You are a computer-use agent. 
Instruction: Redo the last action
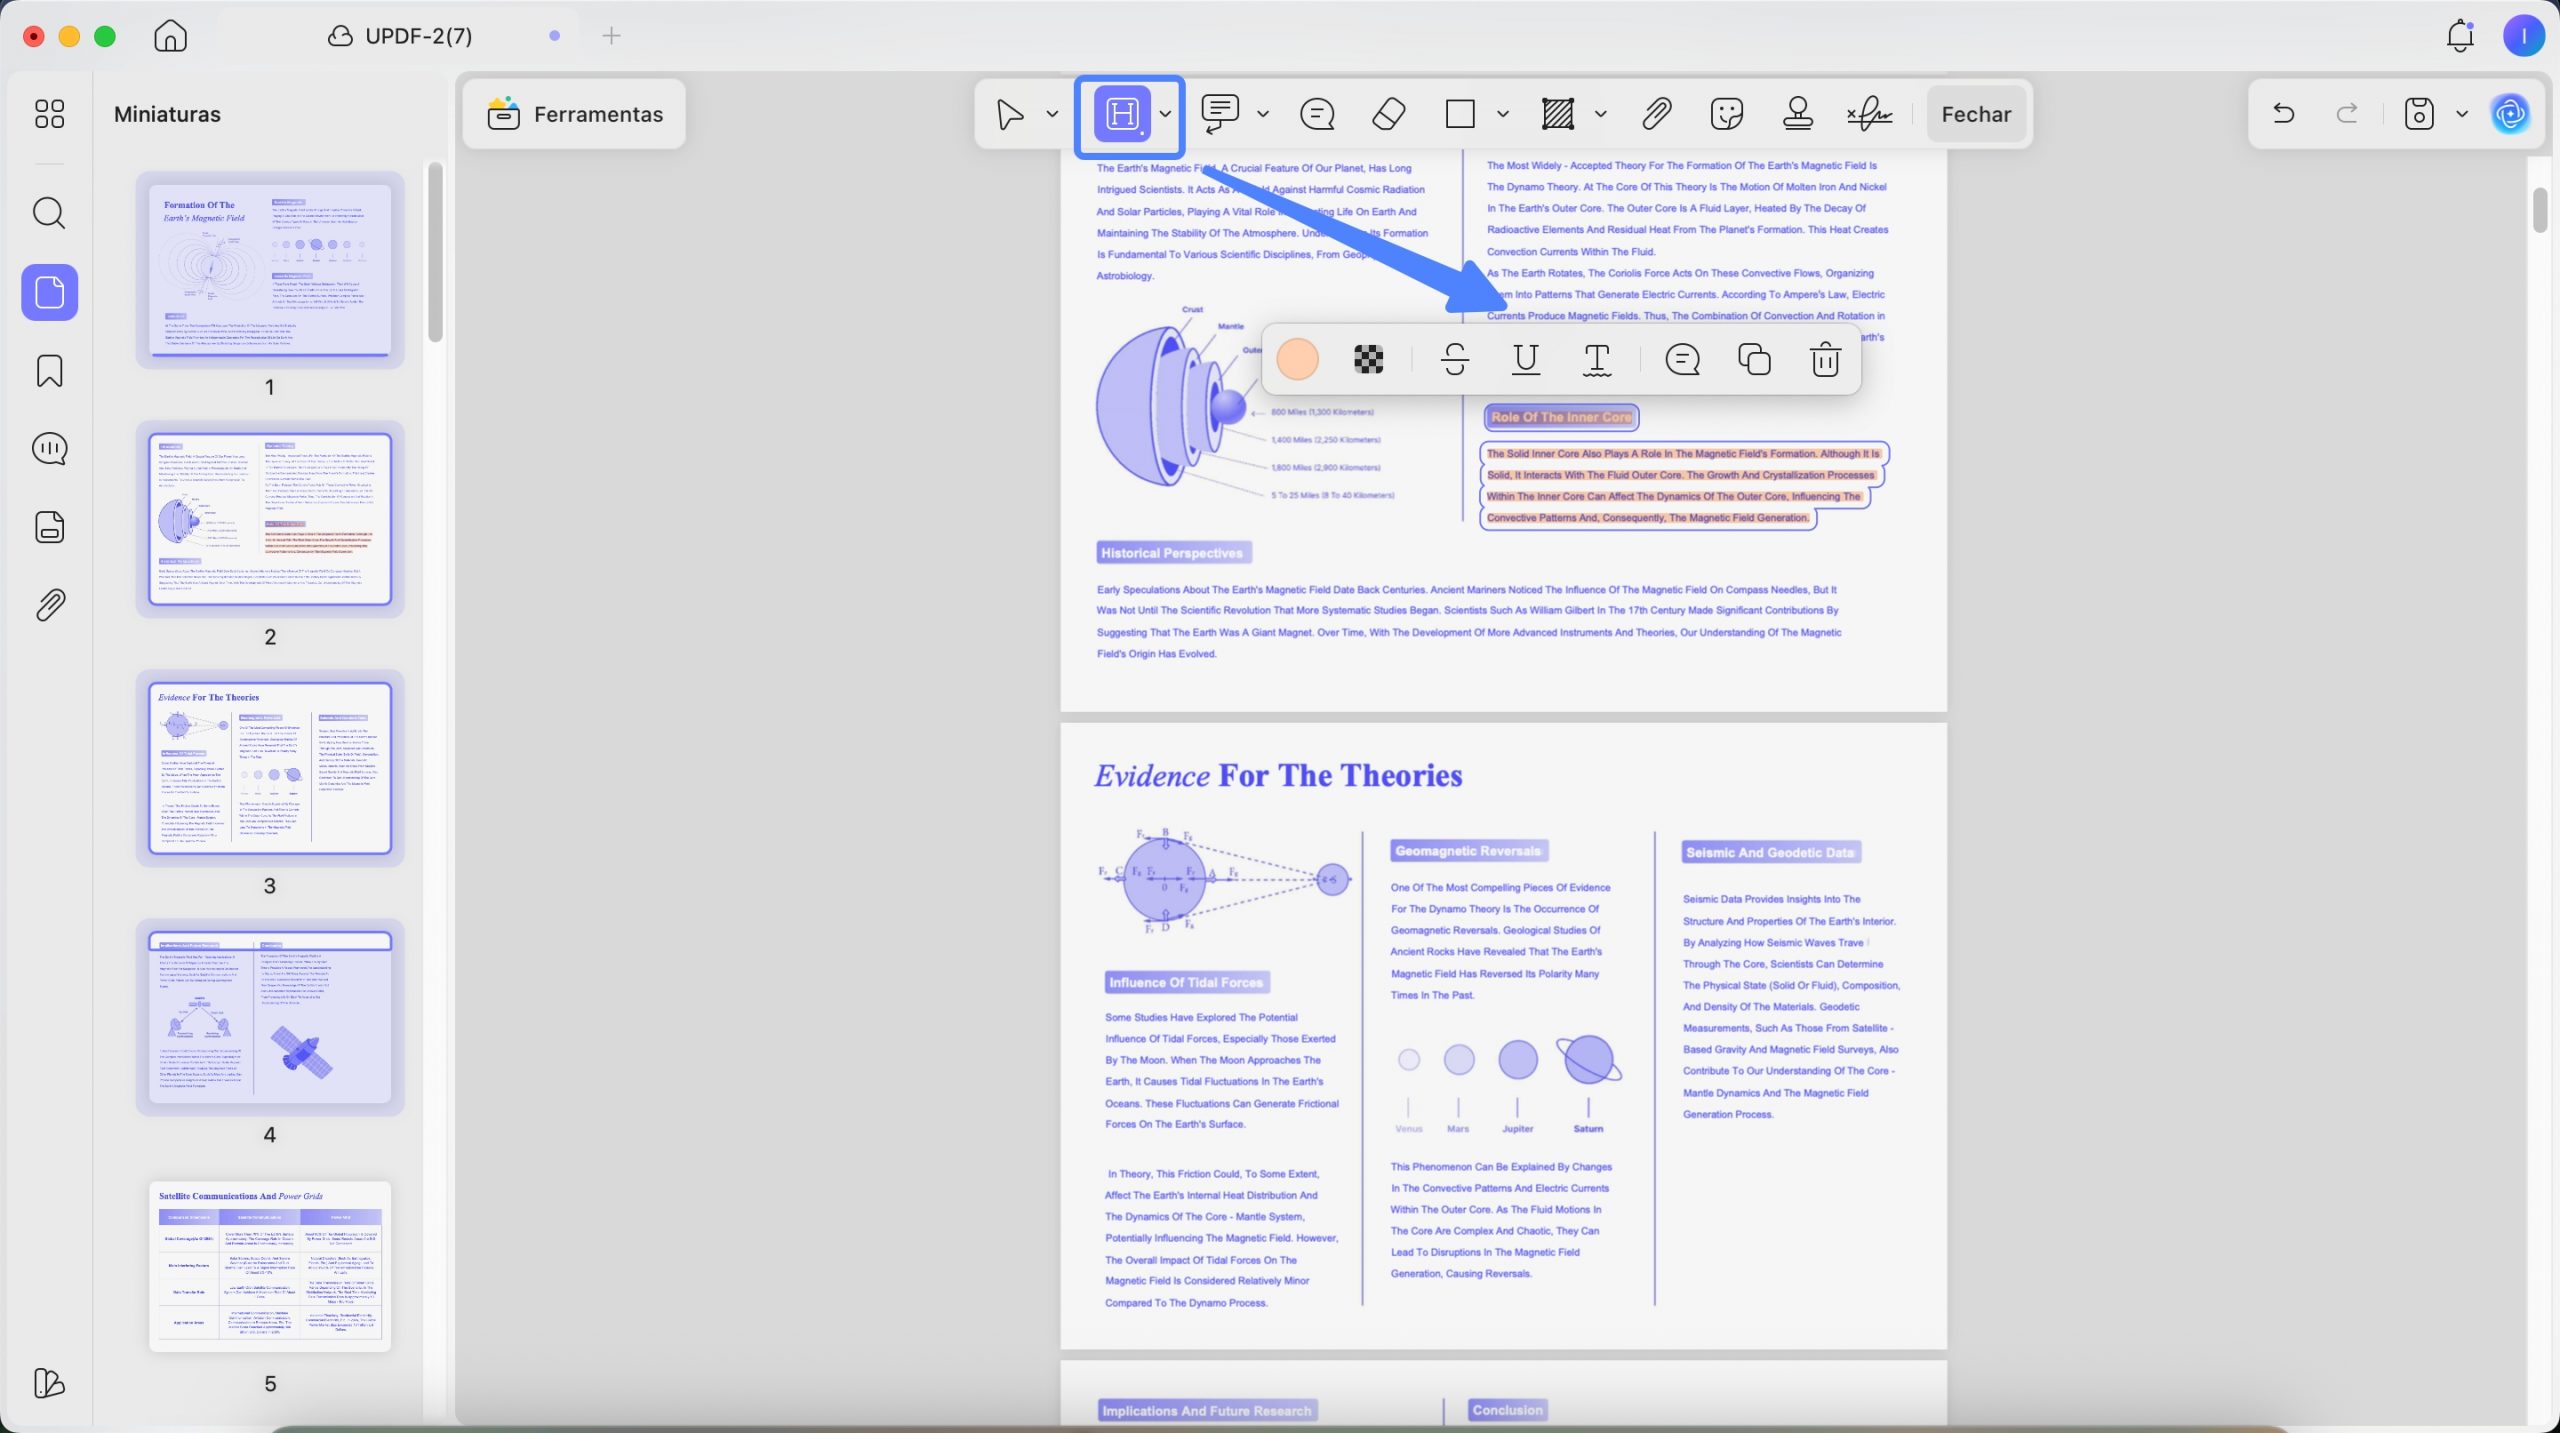(2347, 114)
